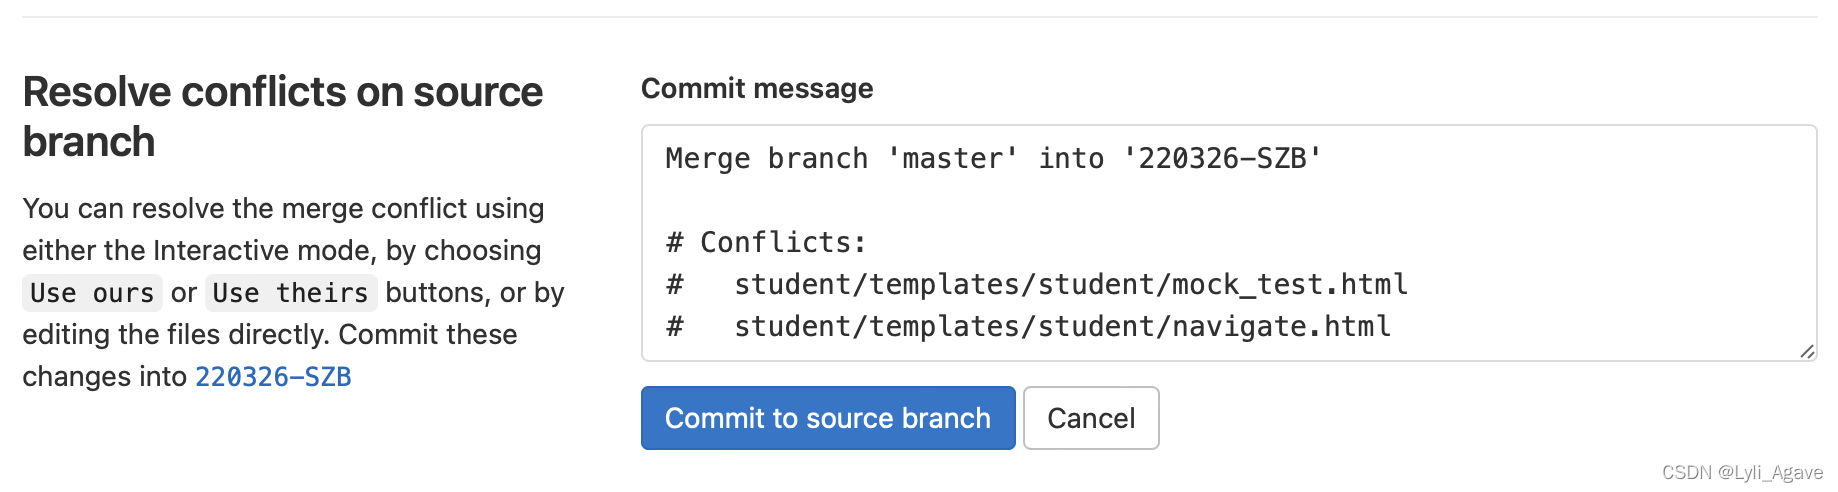Click '220326-SZB' inside the commit message text

1222,159
